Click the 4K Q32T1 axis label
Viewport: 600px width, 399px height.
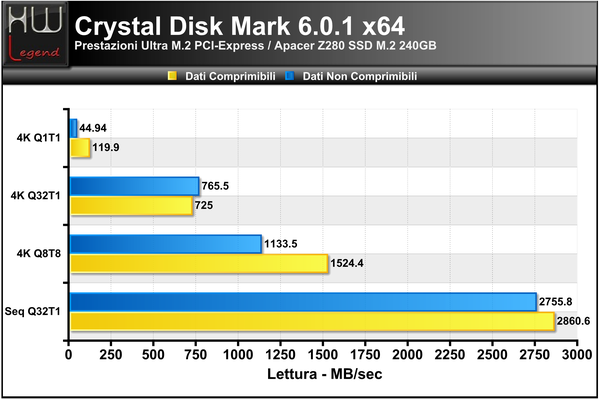pyautogui.click(x=36, y=195)
